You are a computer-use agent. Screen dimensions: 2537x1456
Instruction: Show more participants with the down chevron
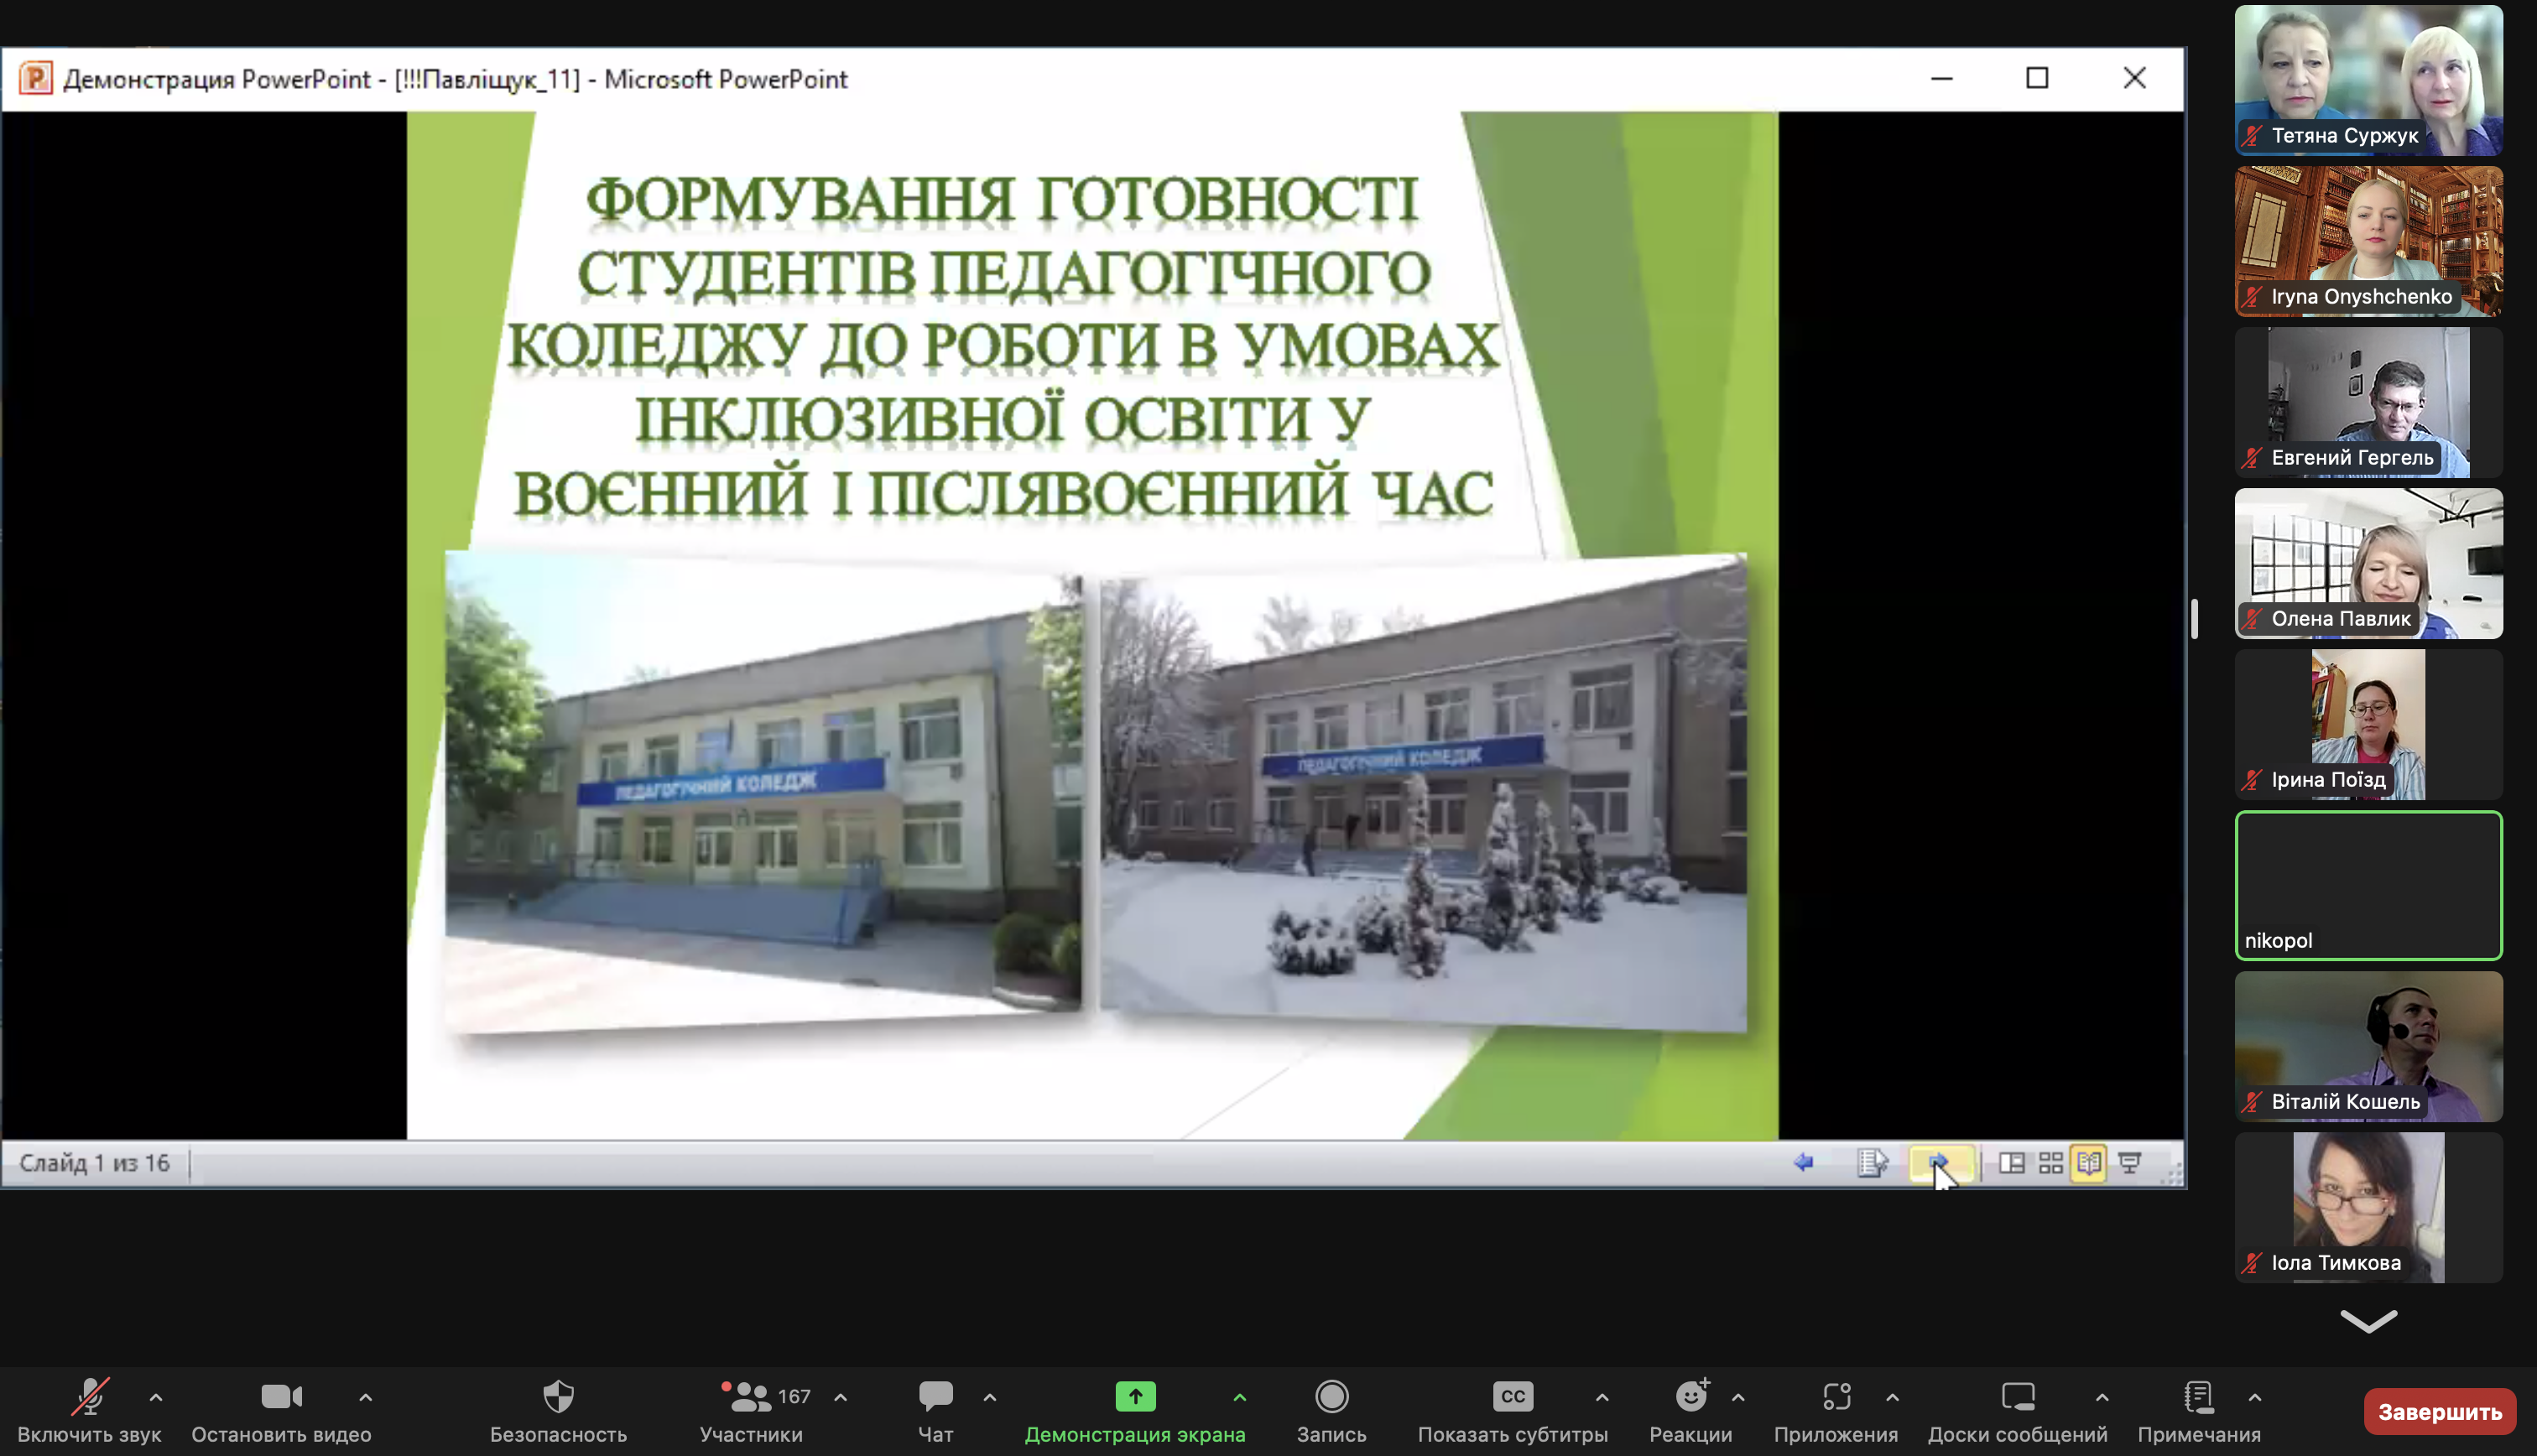[x=2369, y=1321]
